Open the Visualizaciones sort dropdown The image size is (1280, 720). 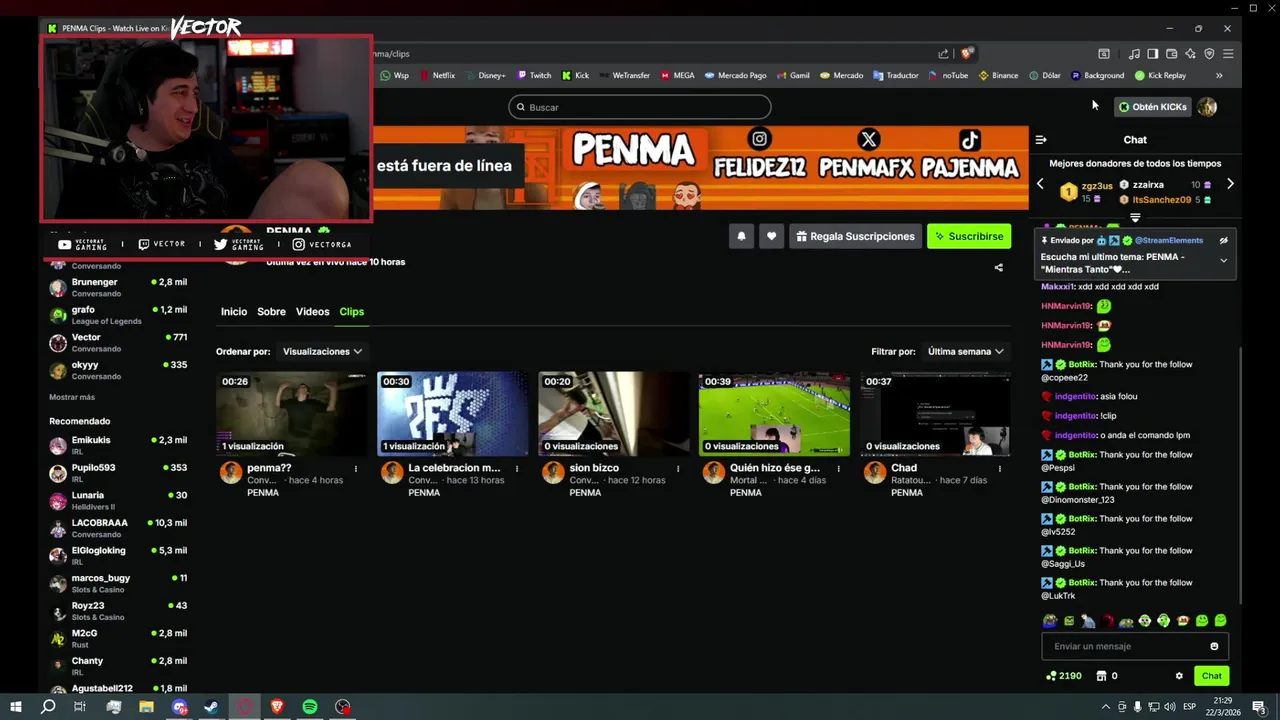(x=322, y=351)
